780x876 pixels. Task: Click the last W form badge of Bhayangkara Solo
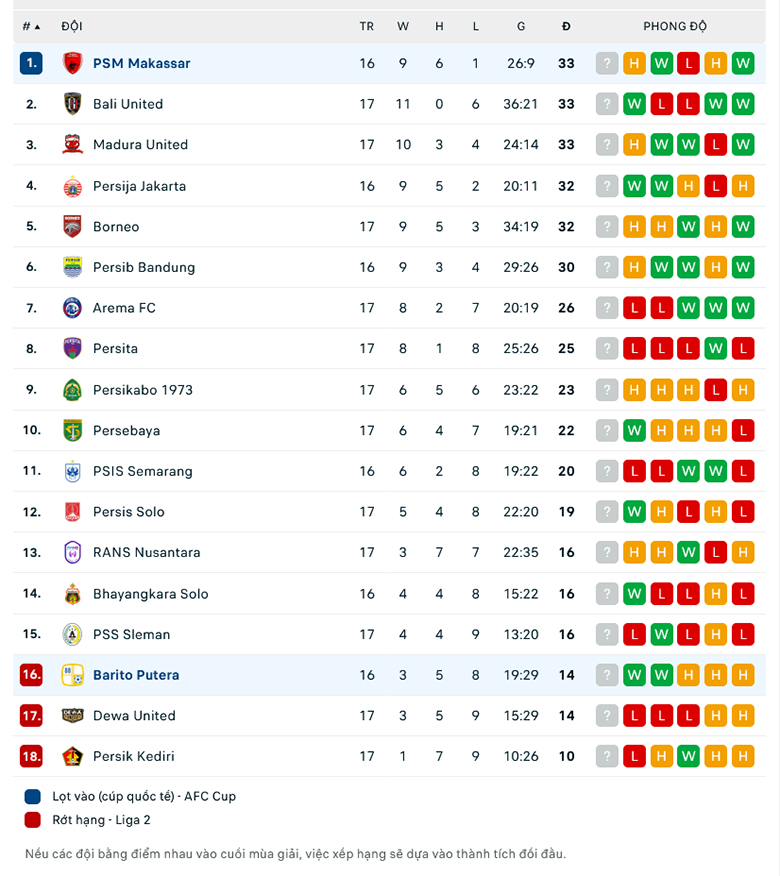tap(634, 593)
